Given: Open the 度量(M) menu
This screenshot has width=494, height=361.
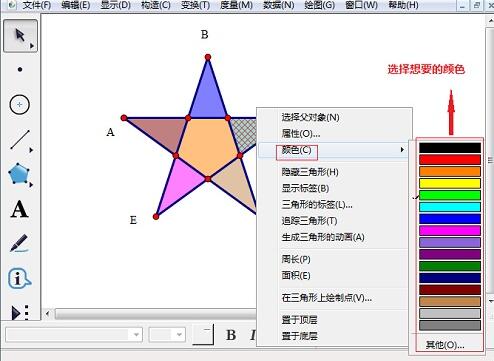Looking at the screenshot, I should tap(236, 5).
